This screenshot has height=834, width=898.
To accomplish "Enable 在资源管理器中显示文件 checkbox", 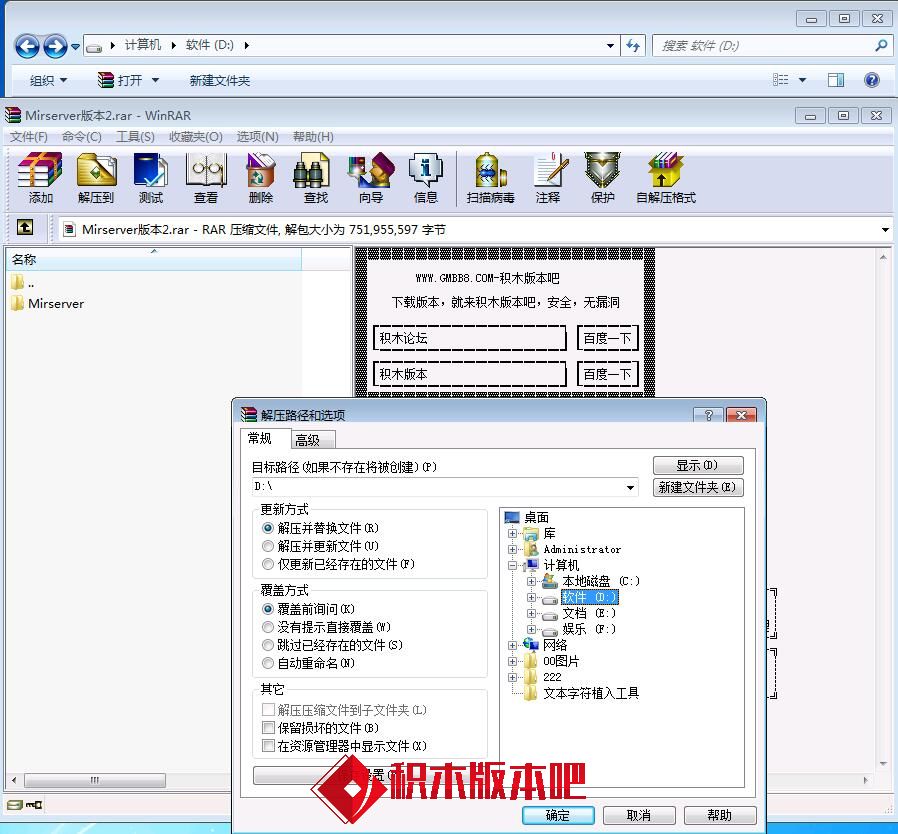I will pos(267,746).
